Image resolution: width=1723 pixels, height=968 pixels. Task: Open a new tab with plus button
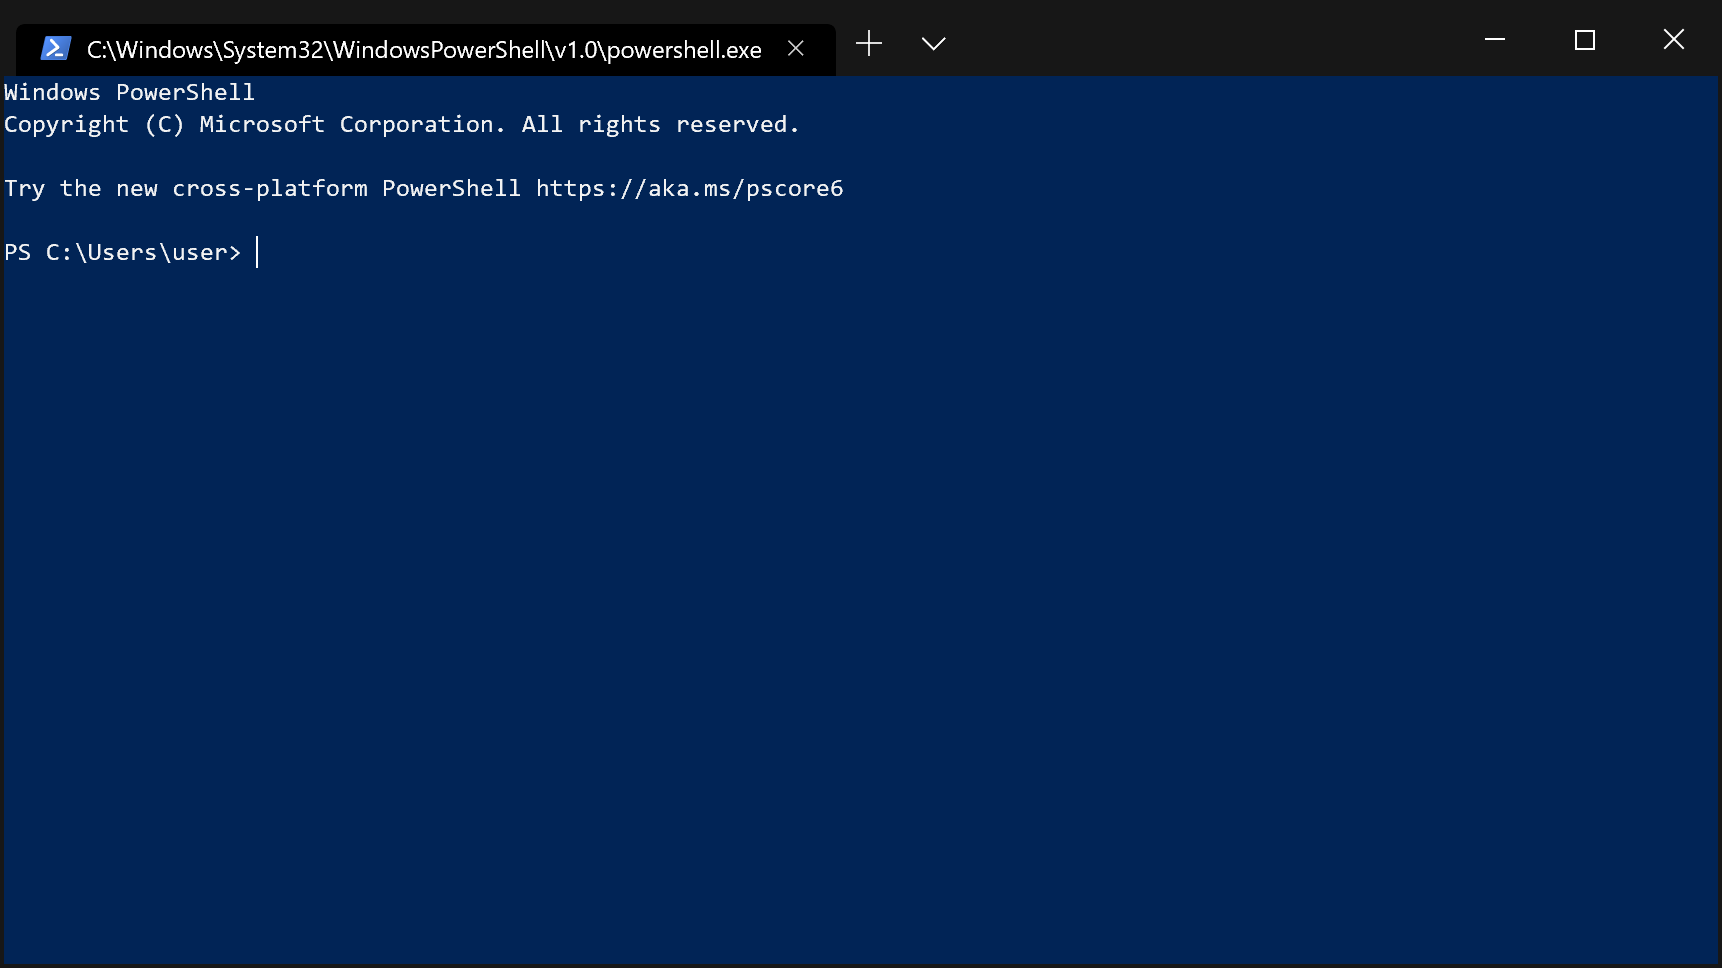pyautogui.click(x=869, y=43)
